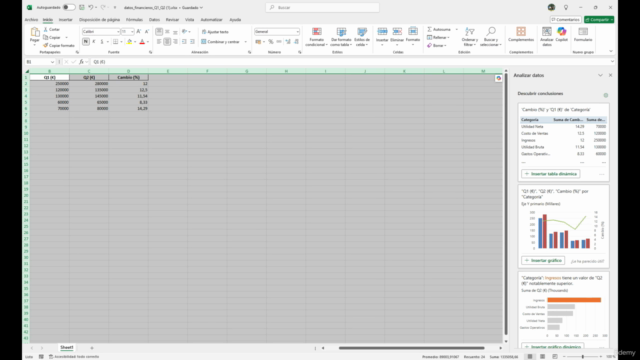
Task: Open Formato condicional
Action: 317,37
